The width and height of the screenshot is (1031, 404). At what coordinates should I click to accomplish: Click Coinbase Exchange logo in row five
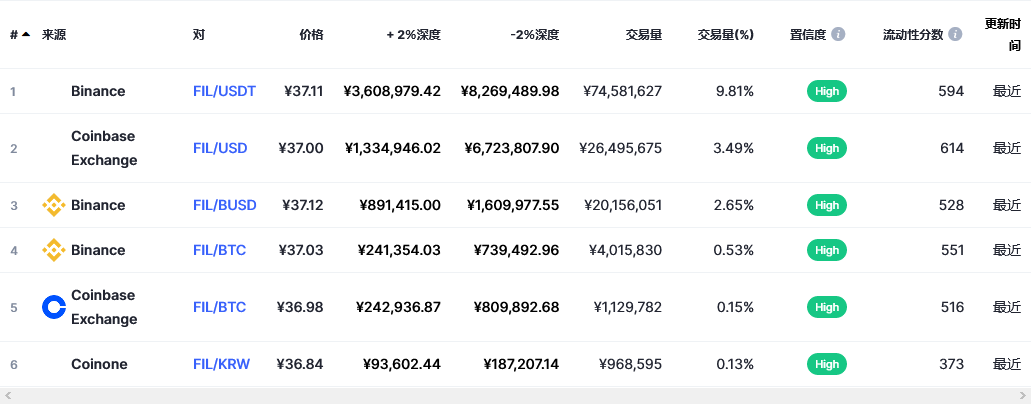(x=53, y=307)
